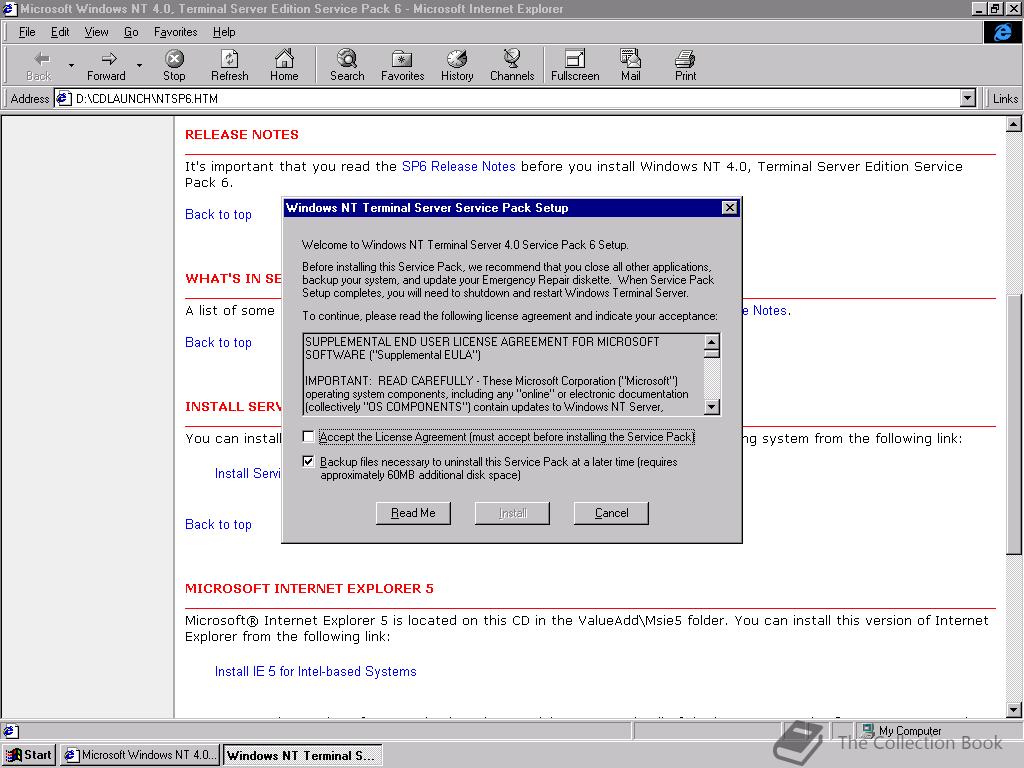Click My Computer zone status indicator
Viewport: 1024px width, 768px height.
(910, 731)
